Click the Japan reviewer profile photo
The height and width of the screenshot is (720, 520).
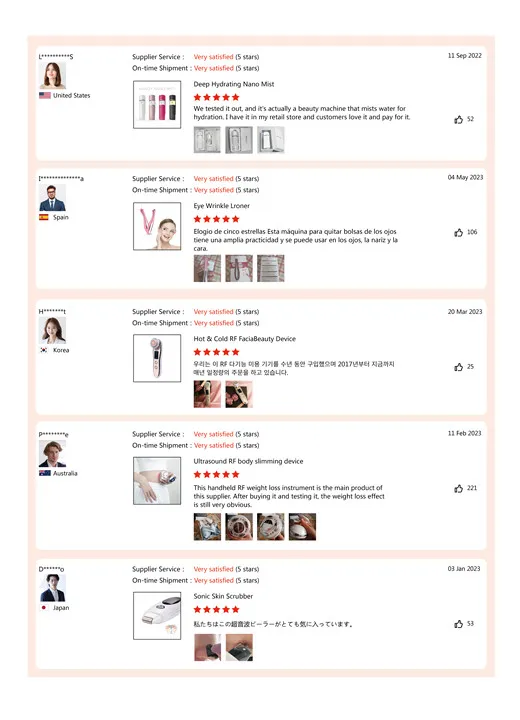coord(52,588)
